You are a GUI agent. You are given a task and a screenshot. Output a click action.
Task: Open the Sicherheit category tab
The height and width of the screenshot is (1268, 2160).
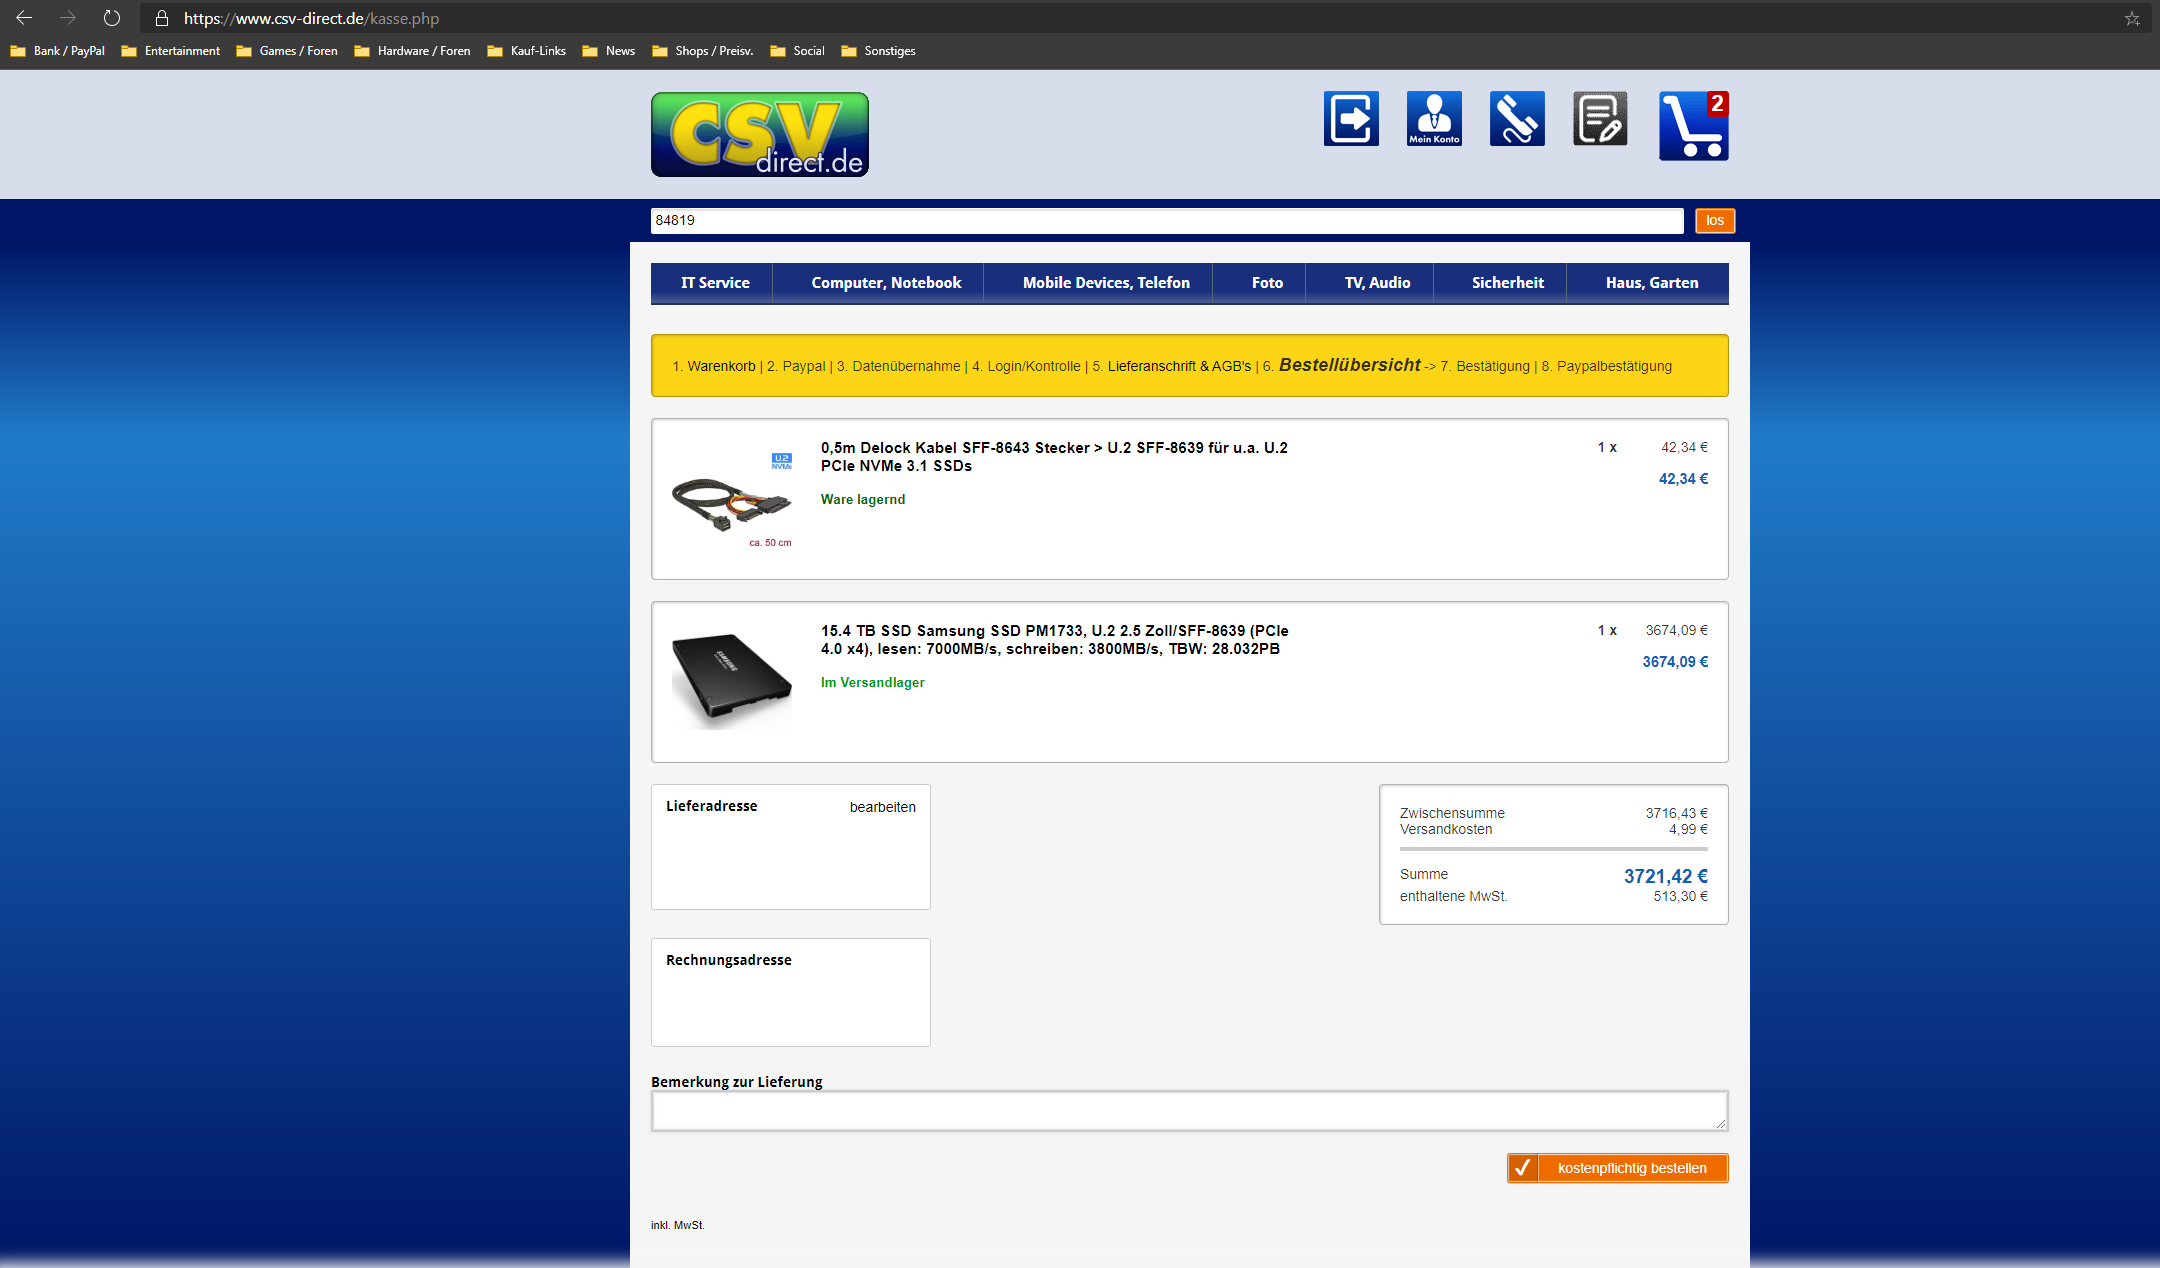[1507, 283]
